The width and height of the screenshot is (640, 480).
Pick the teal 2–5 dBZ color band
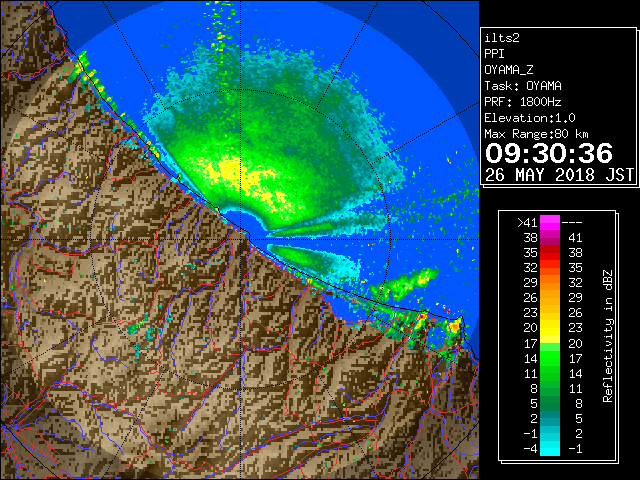click(550, 418)
